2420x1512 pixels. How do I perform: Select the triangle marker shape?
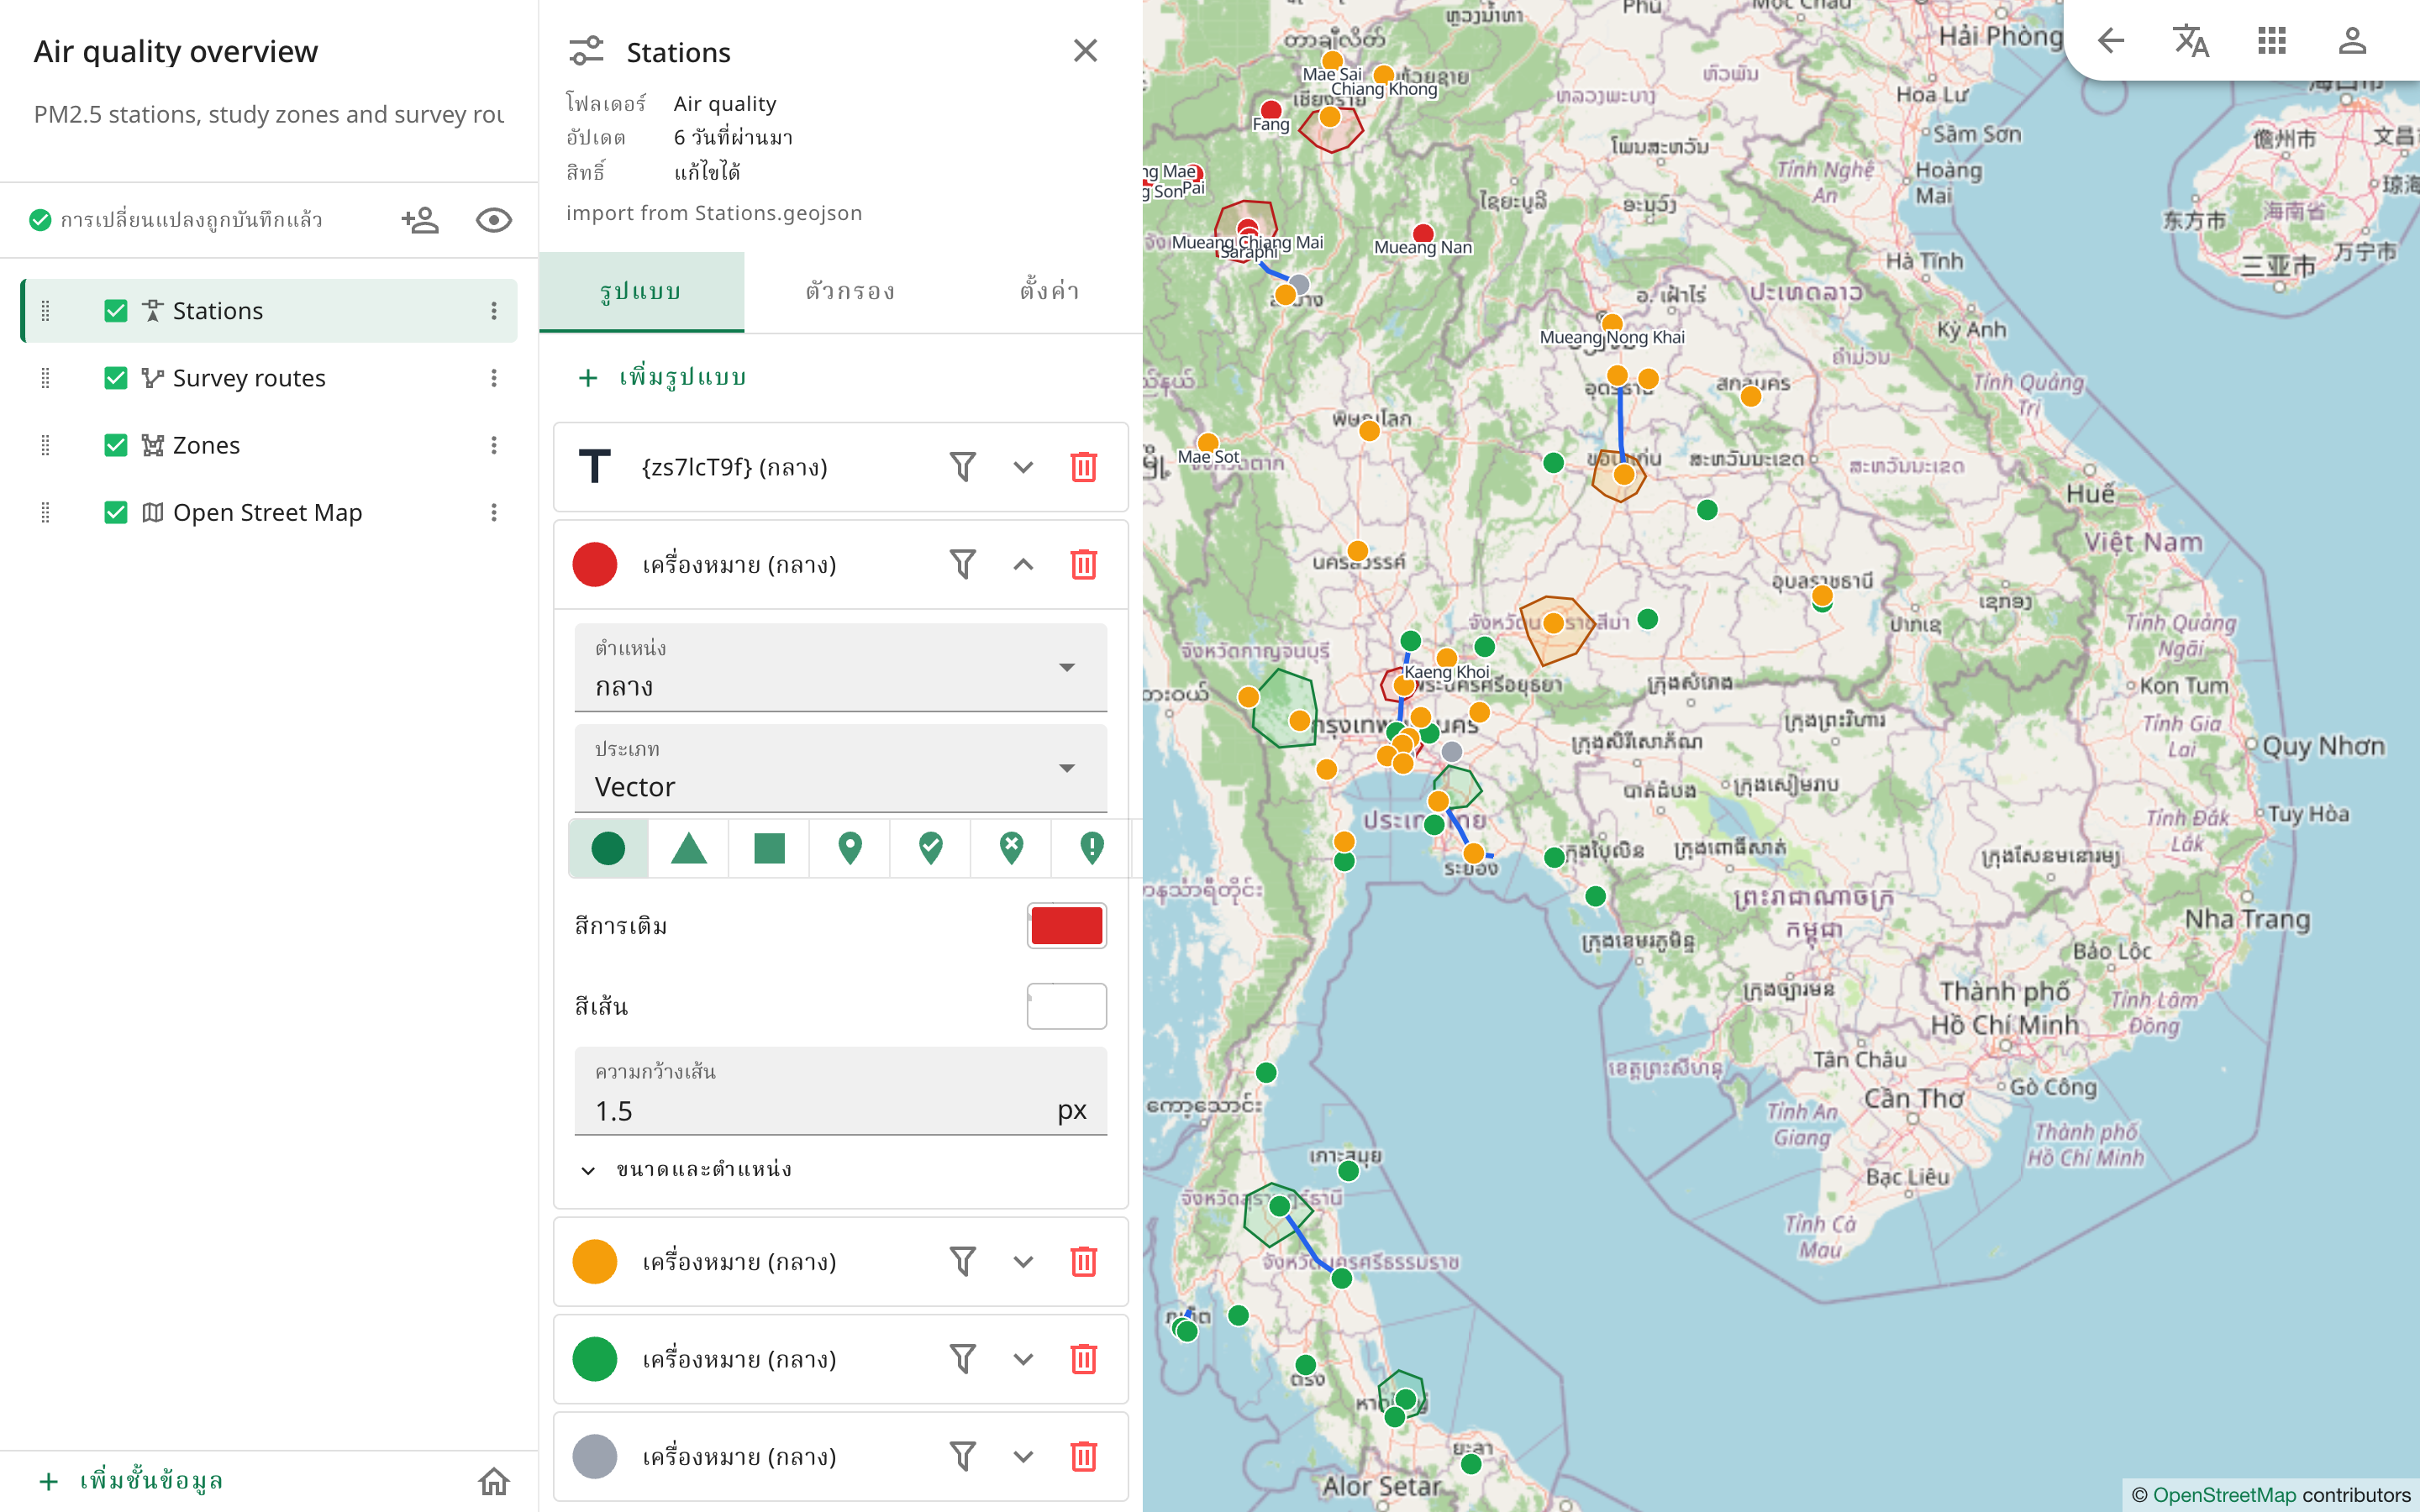point(689,848)
